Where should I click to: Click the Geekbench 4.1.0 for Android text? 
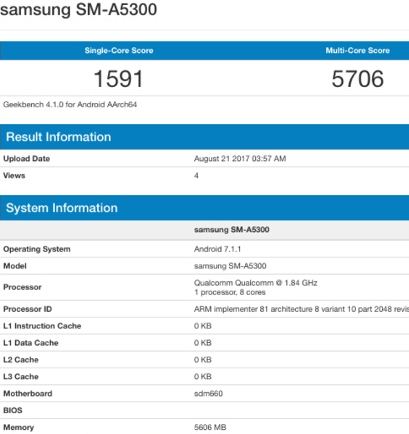tap(70, 105)
